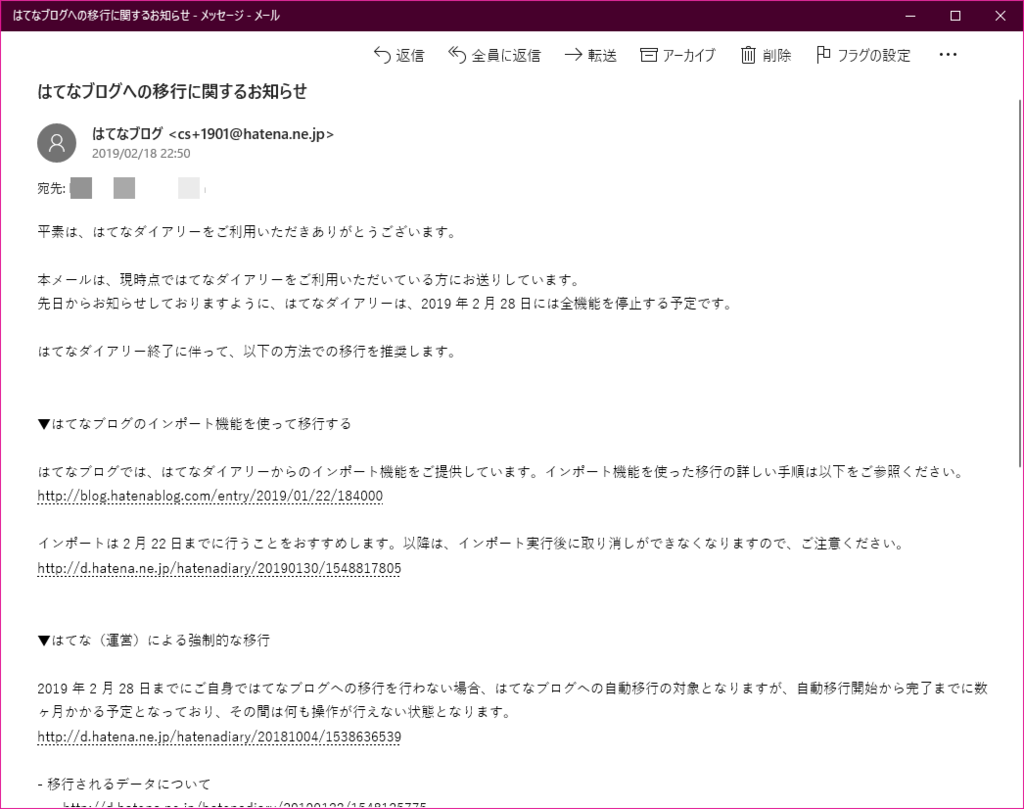Open the blog.hatenablog.com entry 184000 link

210,496
